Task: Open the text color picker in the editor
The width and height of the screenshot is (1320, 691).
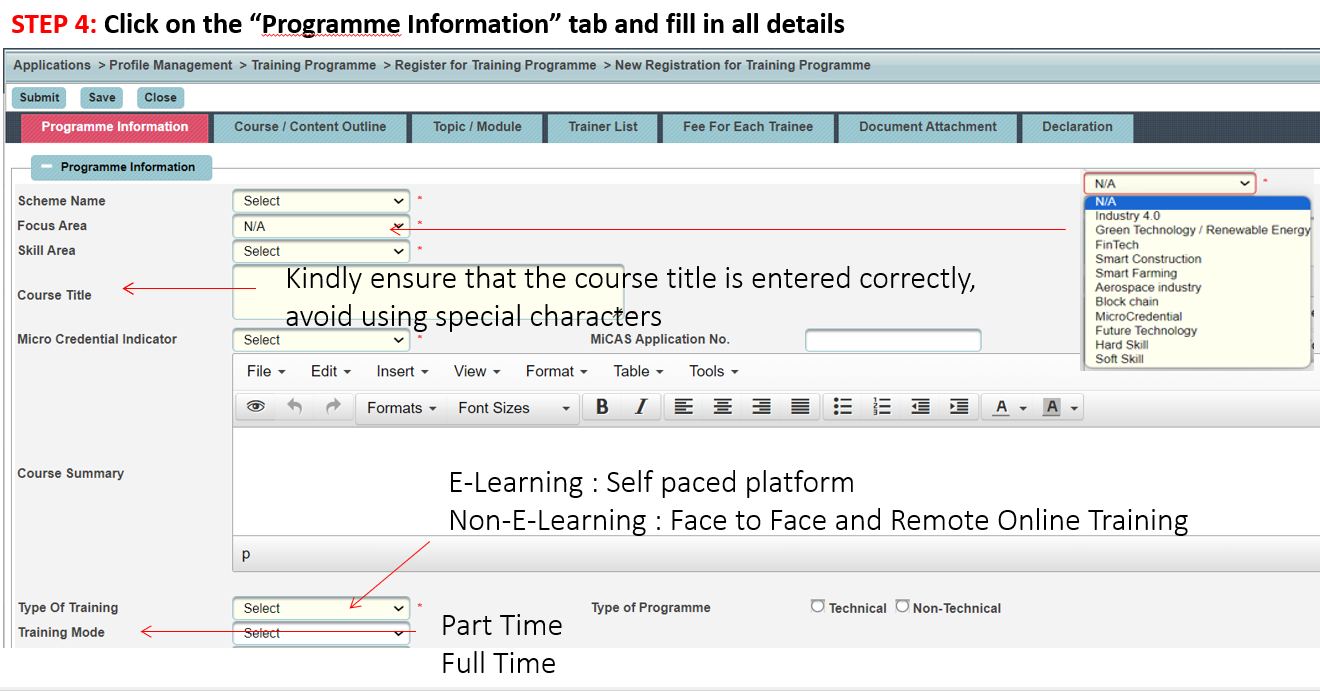Action: [x=1003, y=407]
